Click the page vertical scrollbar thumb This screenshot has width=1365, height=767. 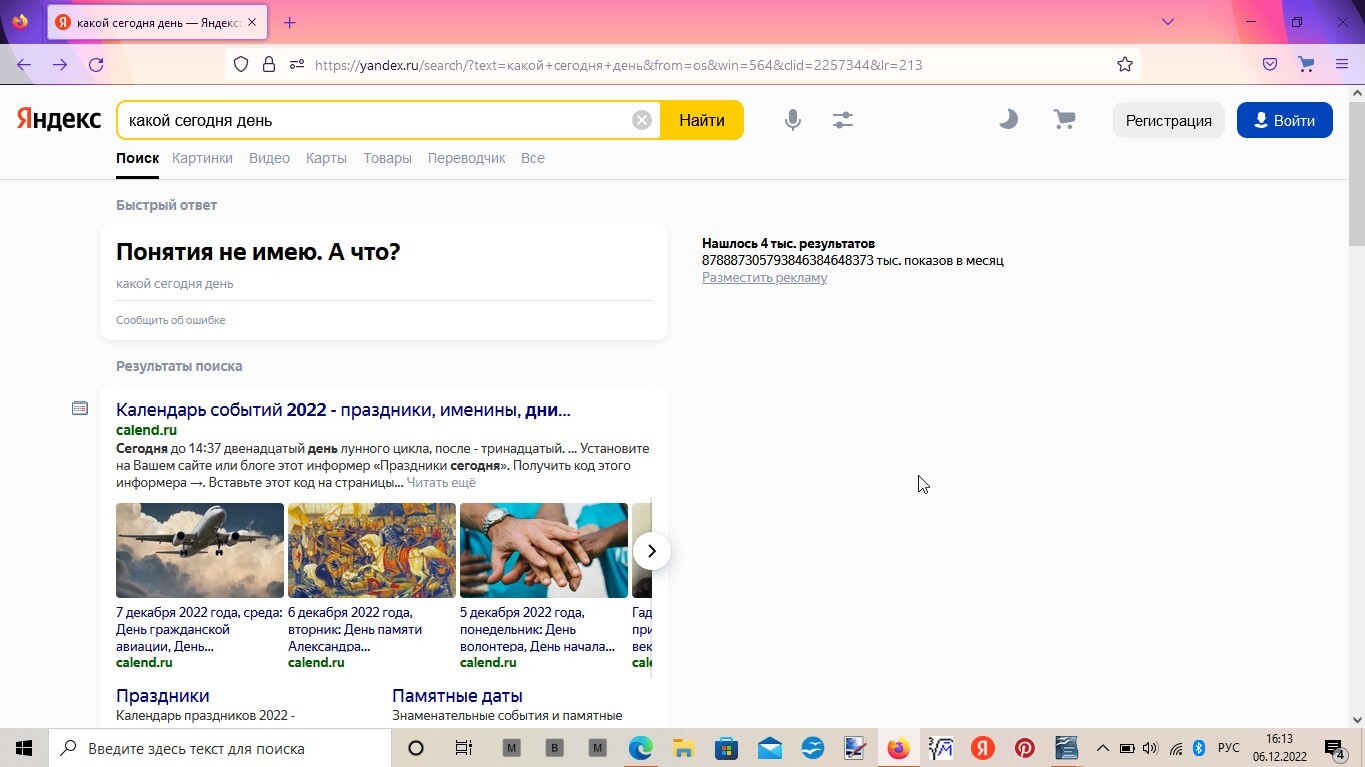point(1357,173)
